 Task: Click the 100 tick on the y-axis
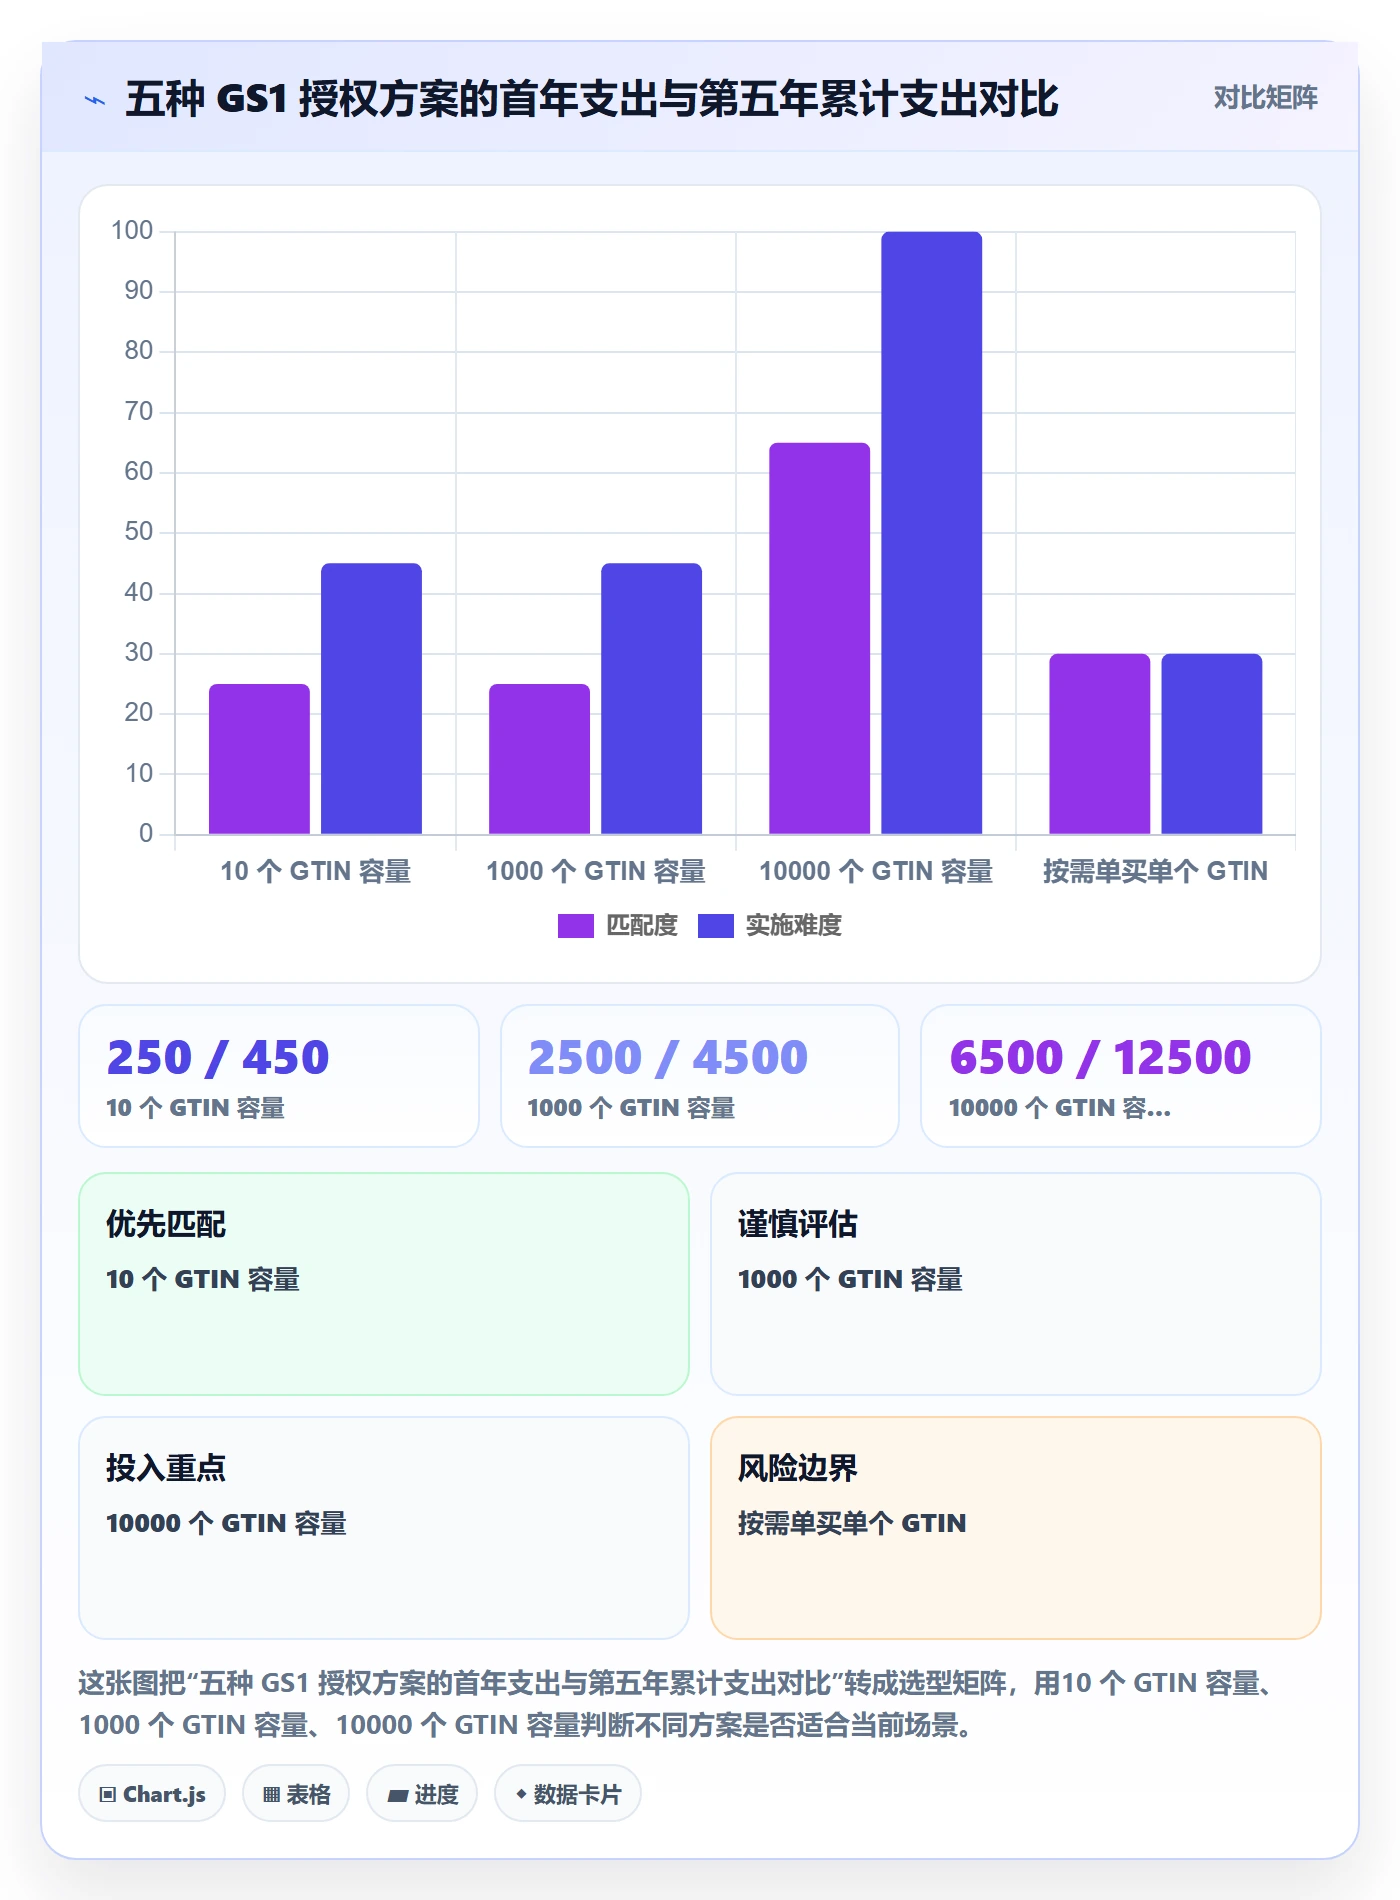click(x=132, y=231)
